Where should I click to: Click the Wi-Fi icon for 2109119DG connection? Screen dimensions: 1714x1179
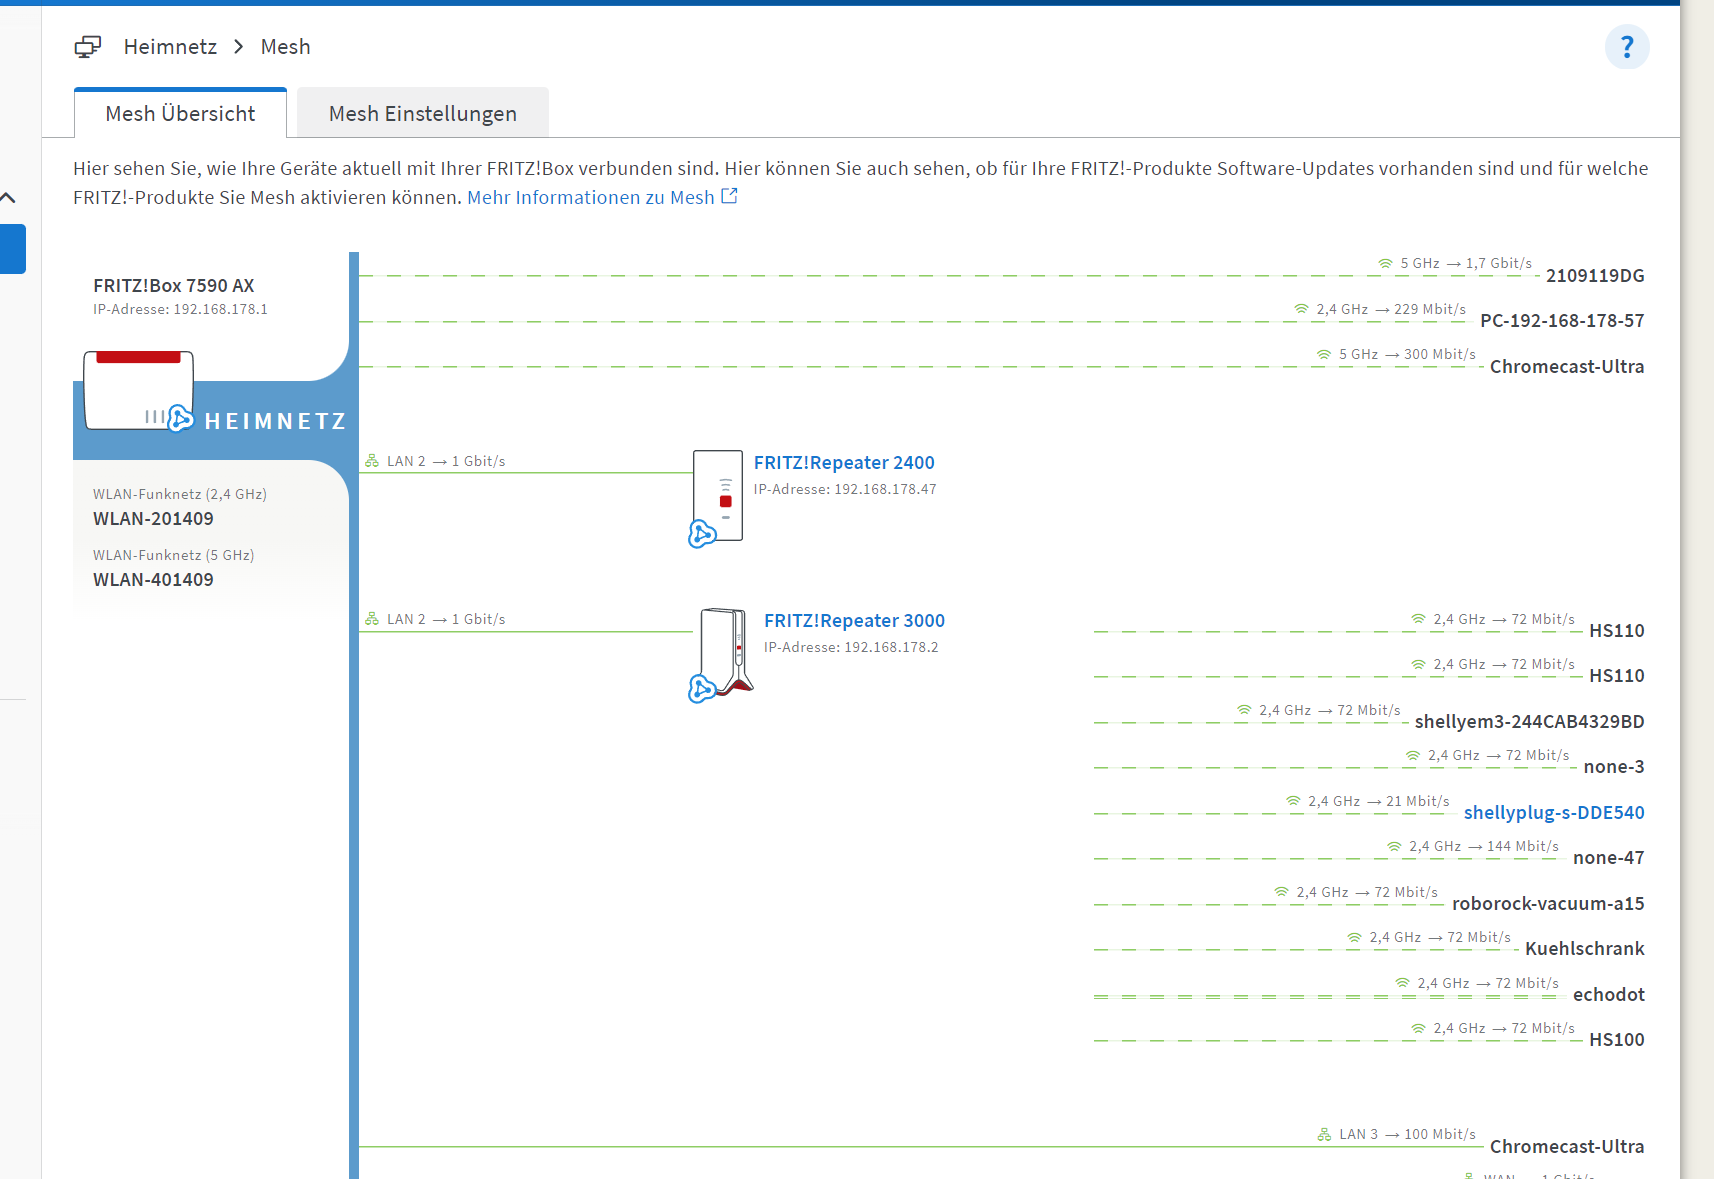(1385, 264)
